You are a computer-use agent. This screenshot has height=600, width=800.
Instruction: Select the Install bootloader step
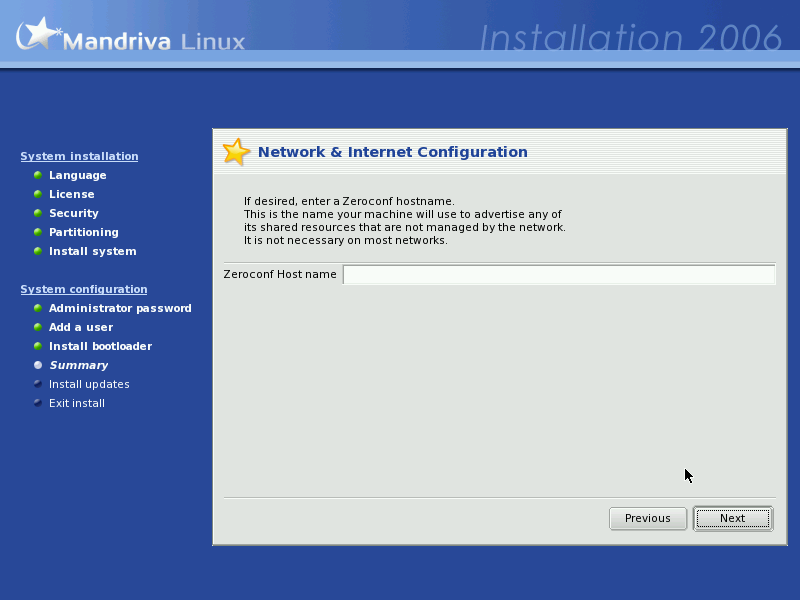(x=100, y=346)
